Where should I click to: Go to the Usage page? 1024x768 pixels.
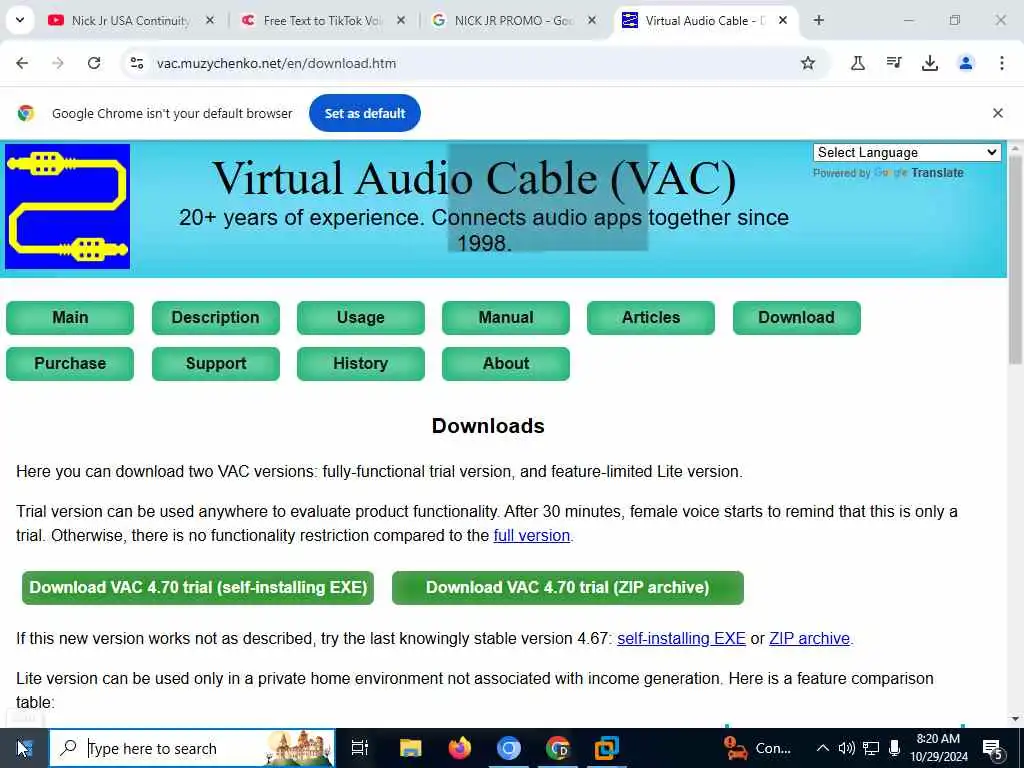pyautogui.click(x=360, y=317)
